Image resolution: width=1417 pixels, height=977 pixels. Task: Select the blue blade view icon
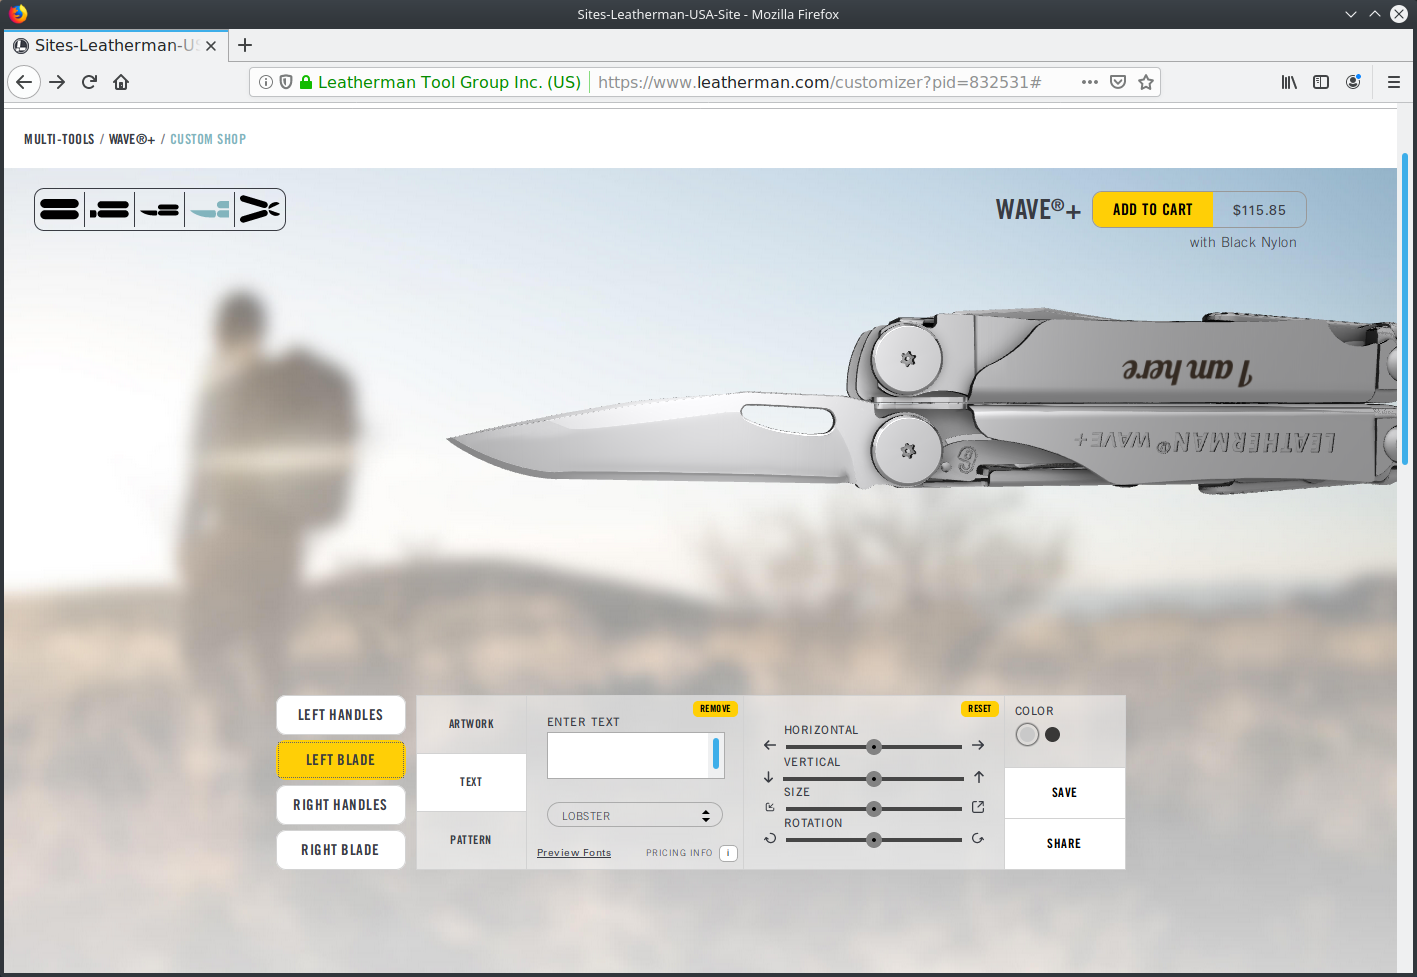[210, 210]
